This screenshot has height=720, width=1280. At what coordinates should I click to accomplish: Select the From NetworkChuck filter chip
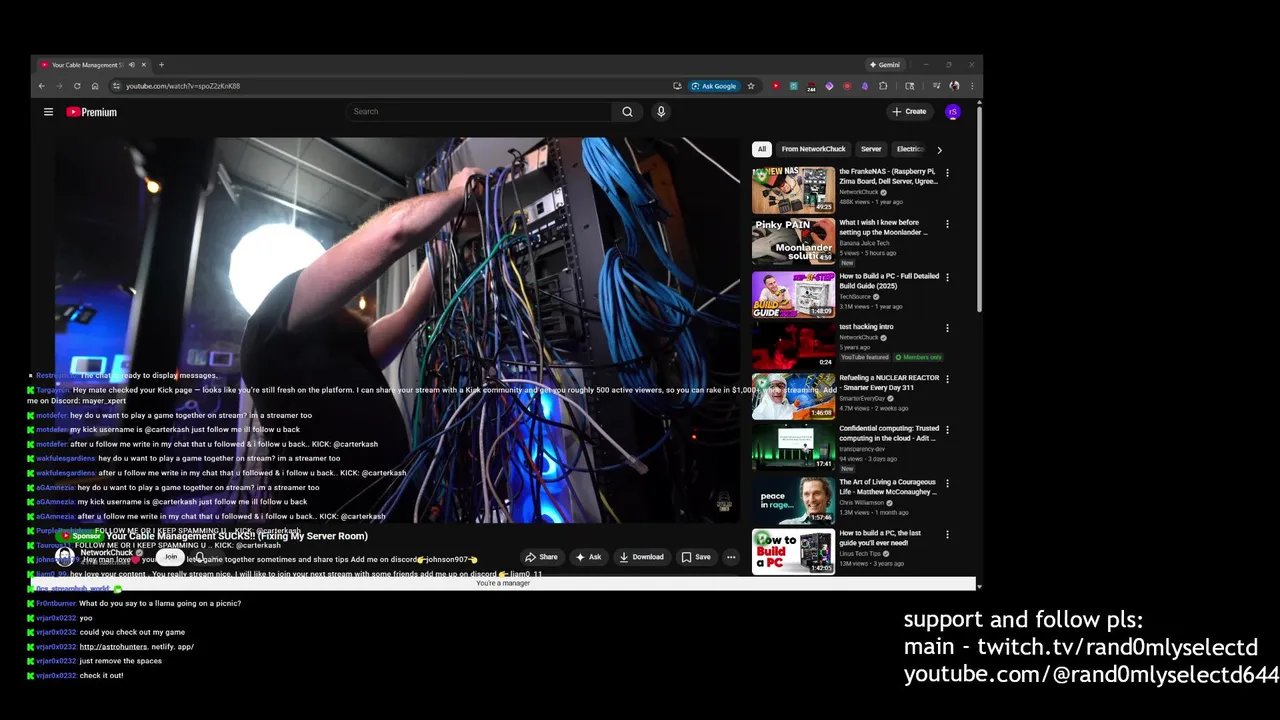pyautogui.click(x=813, y=149)
